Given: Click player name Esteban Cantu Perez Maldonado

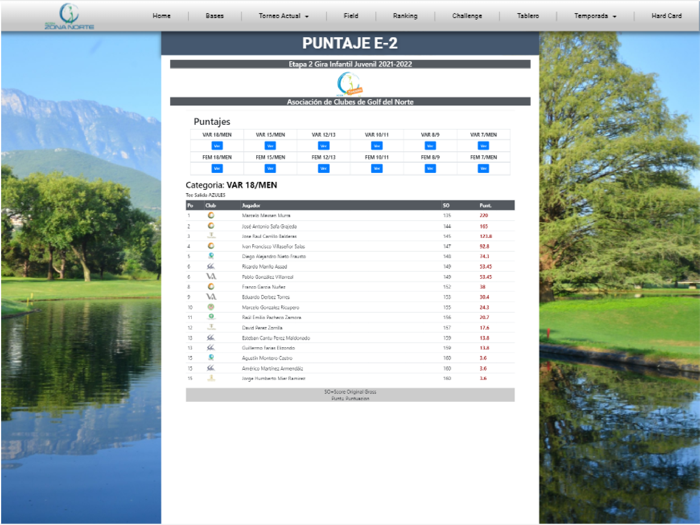Looking at the screenshot, I should (276, 338).
